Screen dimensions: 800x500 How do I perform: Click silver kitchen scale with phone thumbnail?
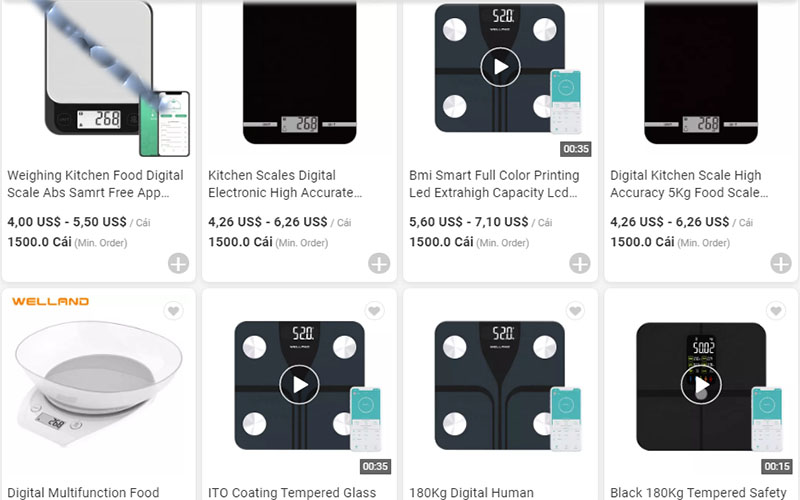pyautogui.click(x=100, y=80)
